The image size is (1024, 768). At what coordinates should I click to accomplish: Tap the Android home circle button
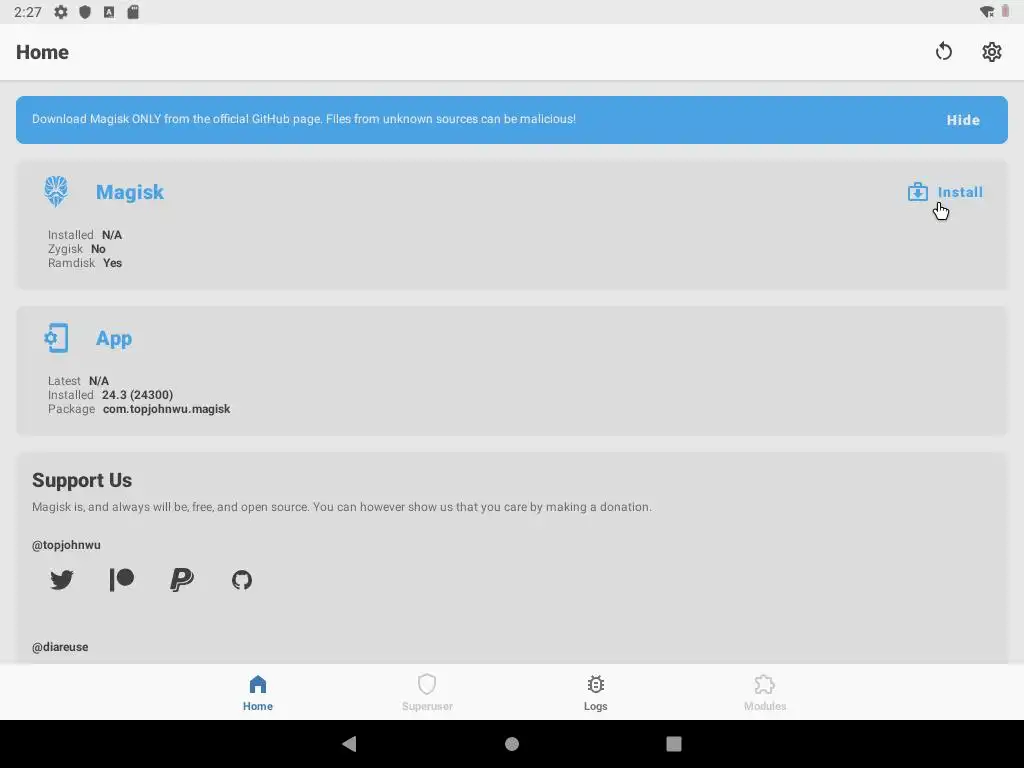[512, 744]
